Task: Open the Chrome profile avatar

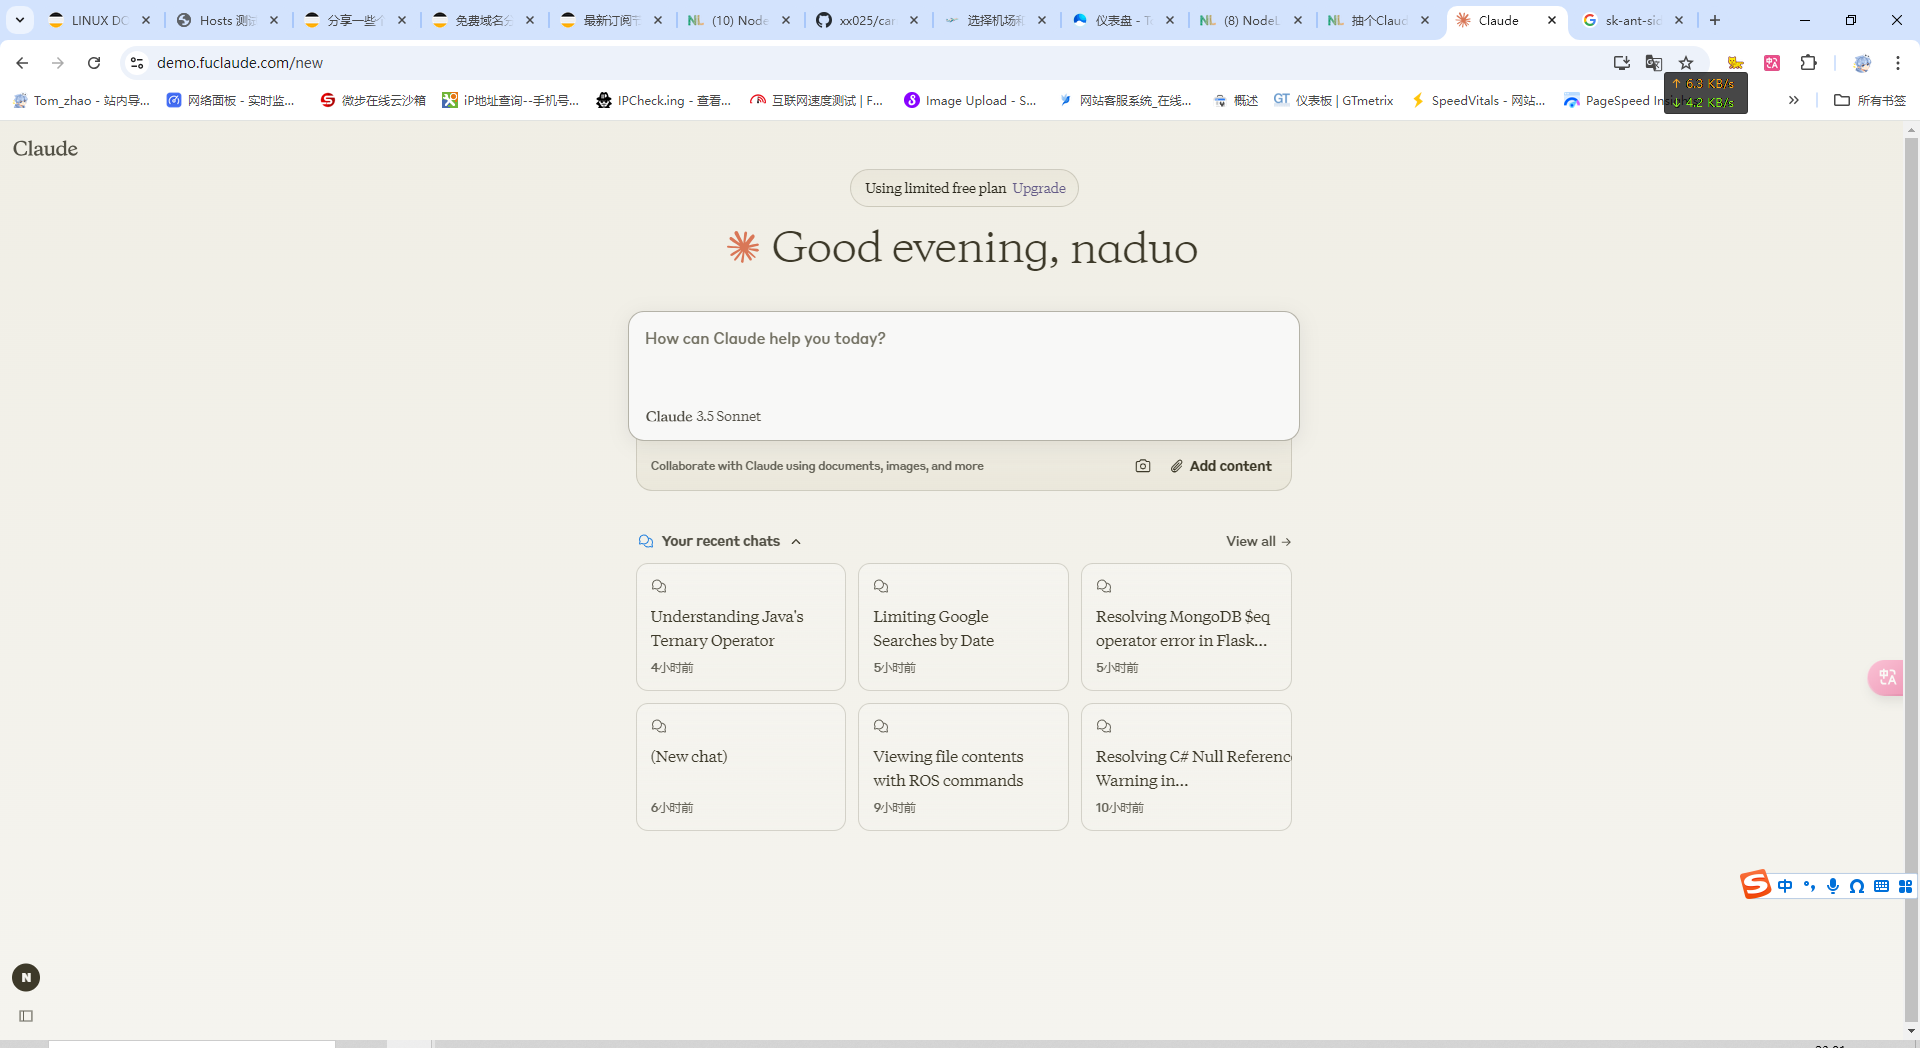Action: 1862,63
